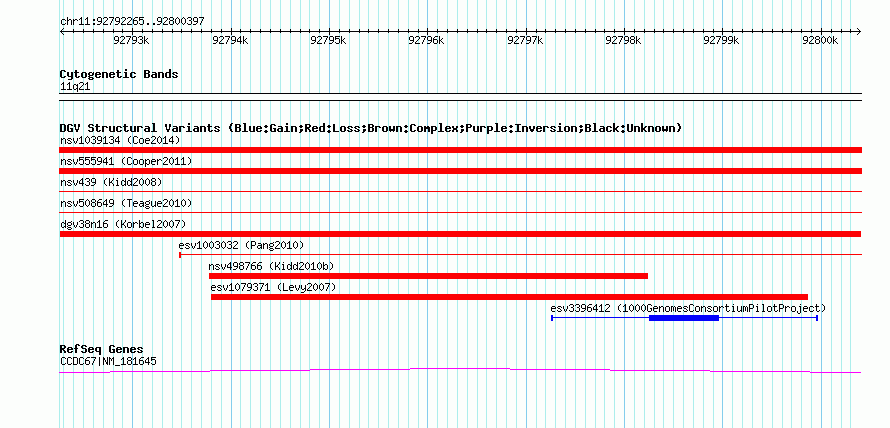Click the 92799k ruler position
The height and width of the screenshot is (428, 890).
pos(721,40)
